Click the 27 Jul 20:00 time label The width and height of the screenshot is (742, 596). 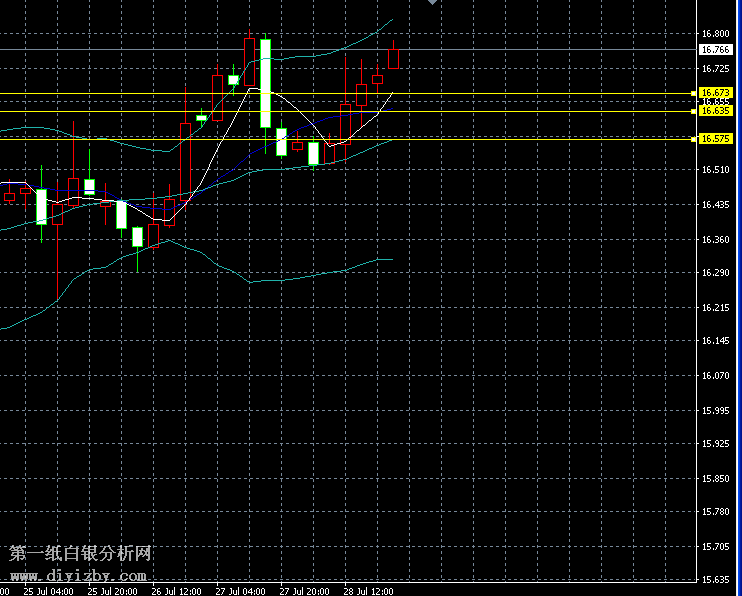pyautogui.click(x=303, y=591)
